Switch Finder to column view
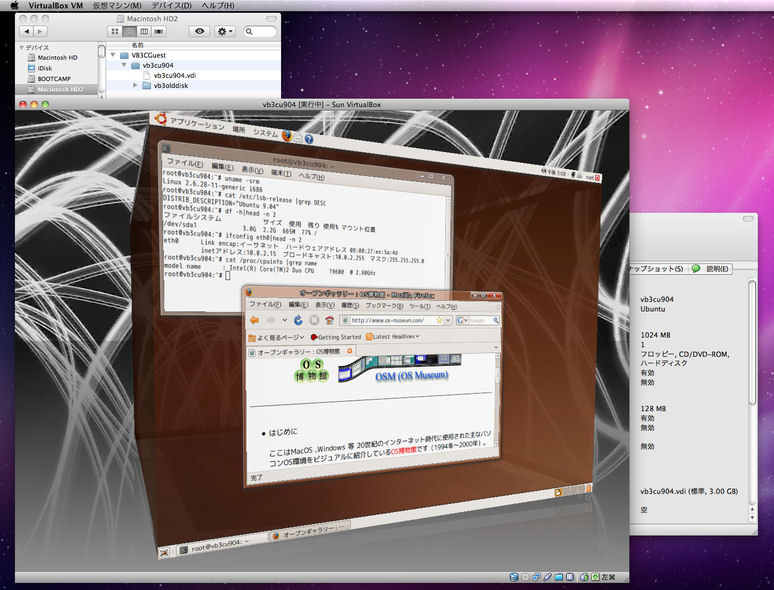The height and width of the screenshot is (590, 774). (144, 31)
